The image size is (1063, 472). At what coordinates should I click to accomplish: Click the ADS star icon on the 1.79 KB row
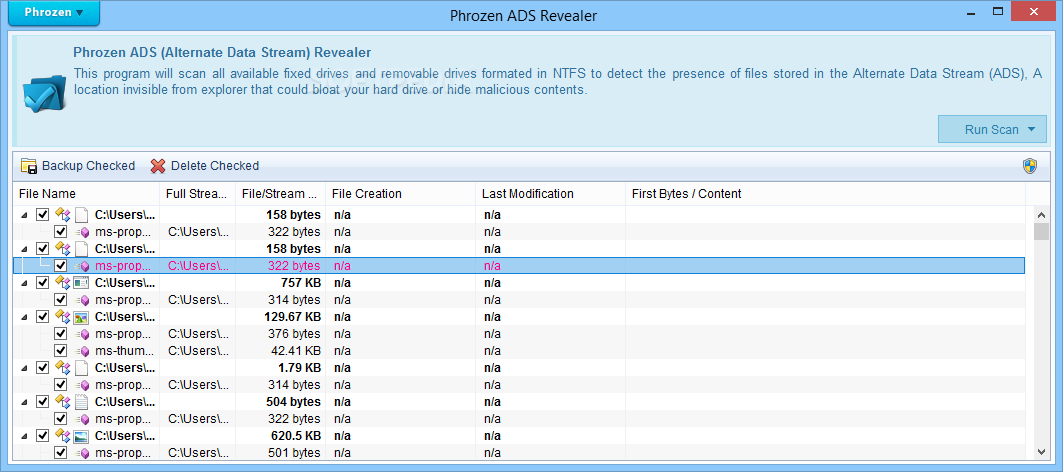click(x=63, y=368)
